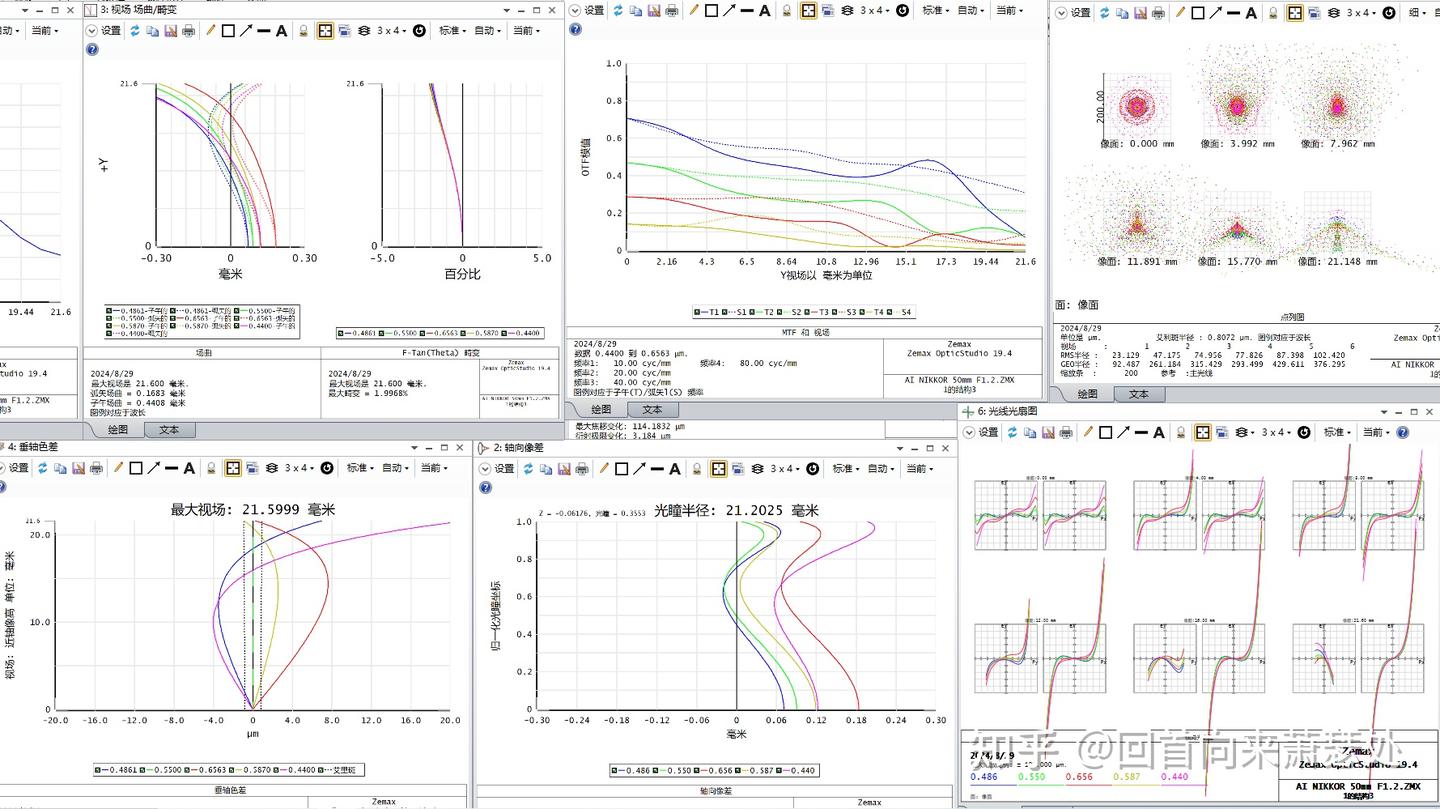
Task: Print the field curvature/distortion plot (视场 场曲/畸变)
Action: coord(188,31)
